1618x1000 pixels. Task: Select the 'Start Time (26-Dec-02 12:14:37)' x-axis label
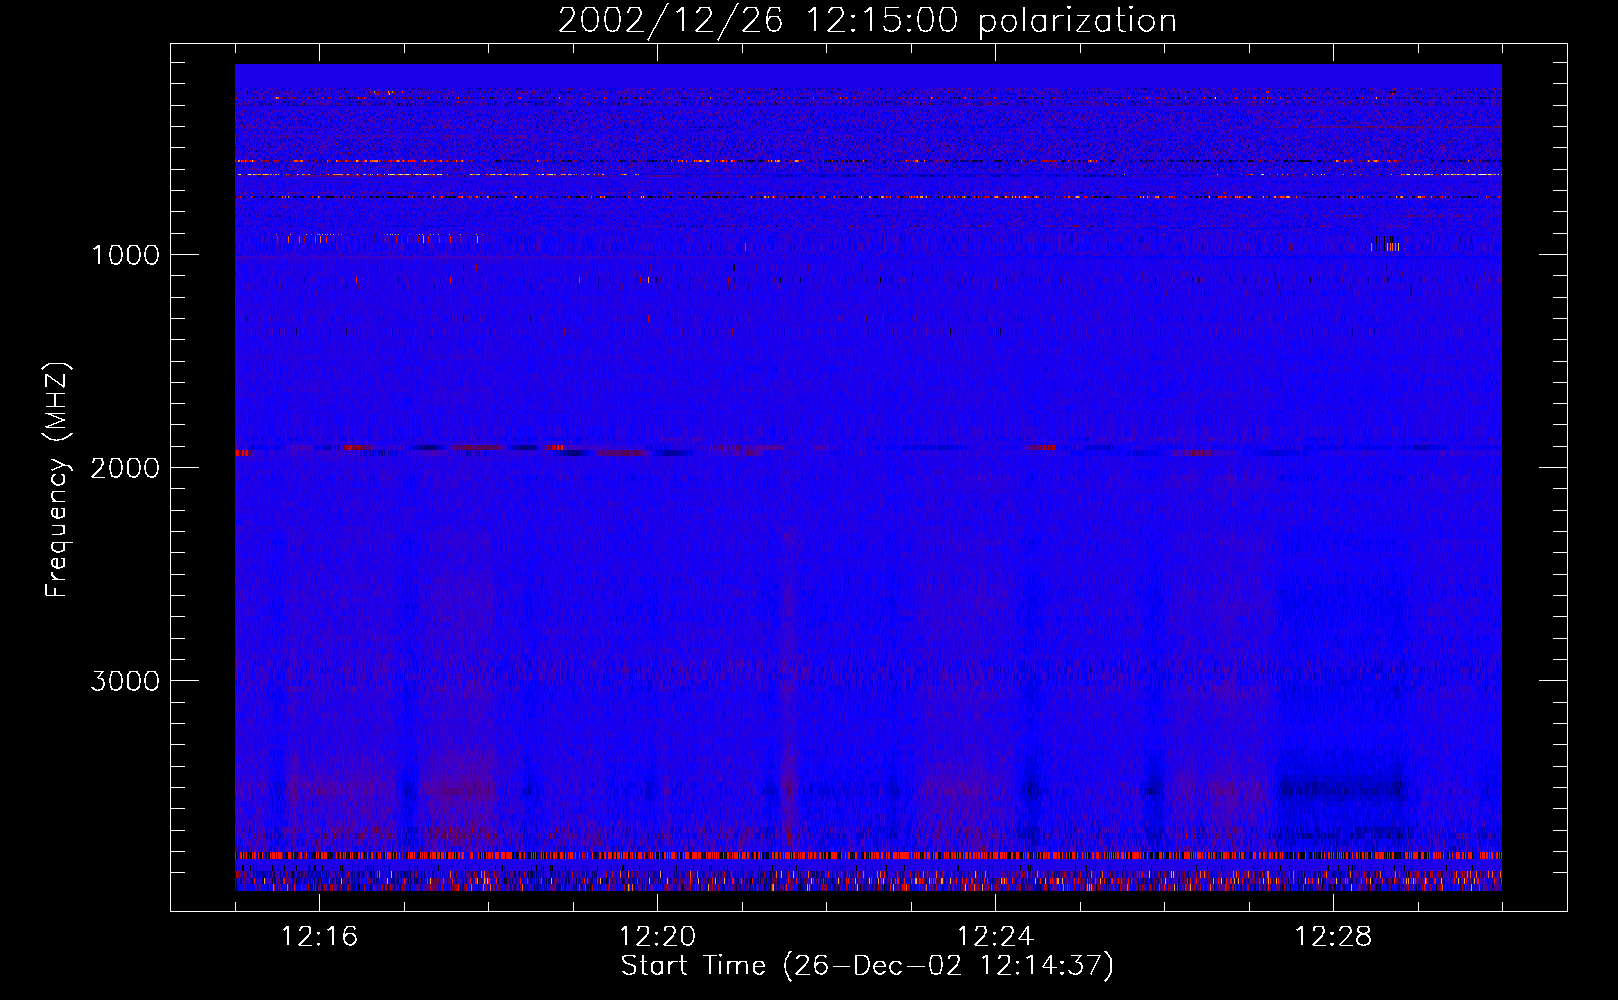pos(867,966)
